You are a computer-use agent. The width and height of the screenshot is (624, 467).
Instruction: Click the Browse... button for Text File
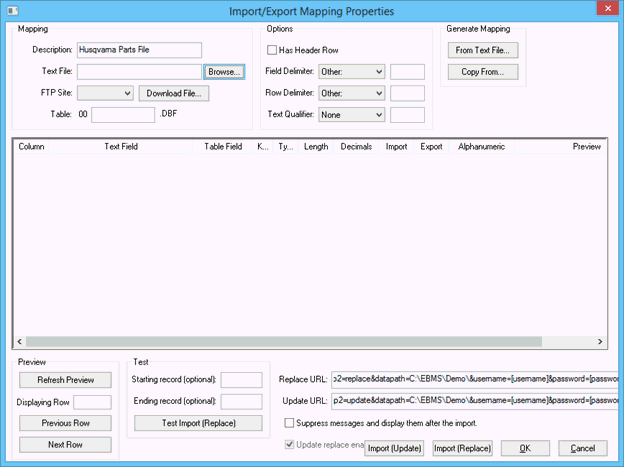(x=224, y=72)
